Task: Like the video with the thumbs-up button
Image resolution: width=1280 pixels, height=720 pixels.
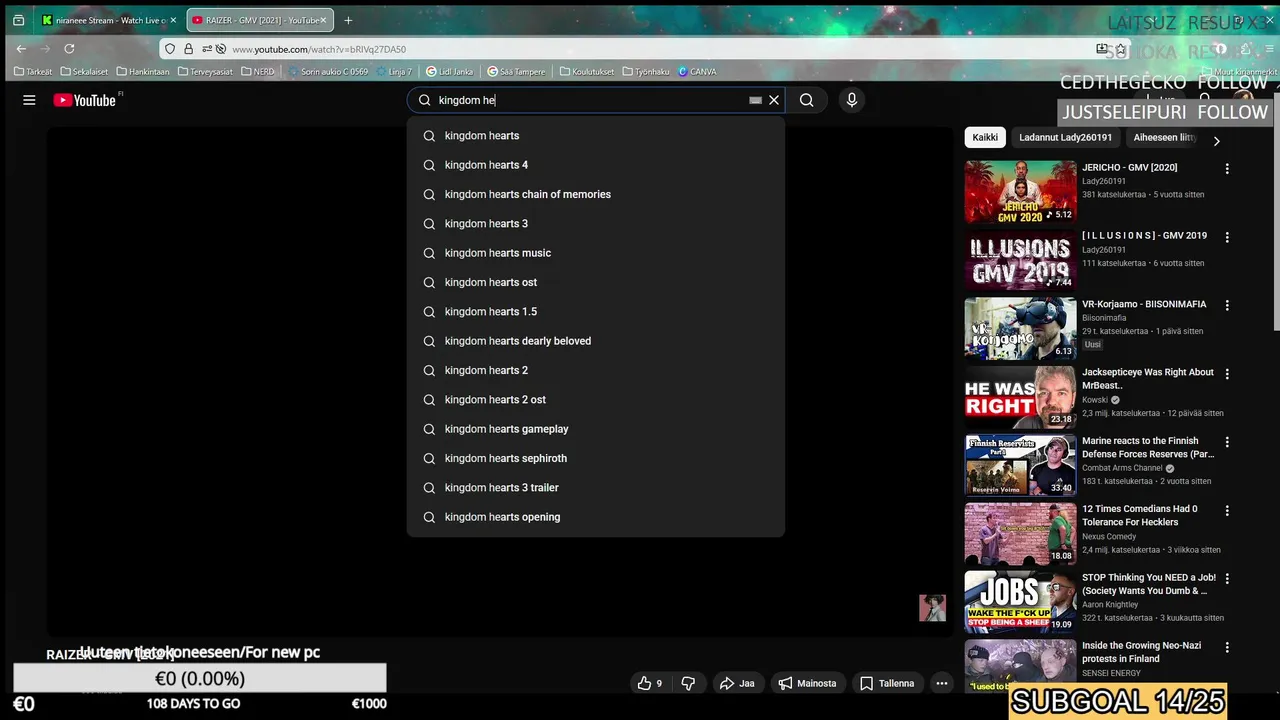Action: tap(650, 683)
